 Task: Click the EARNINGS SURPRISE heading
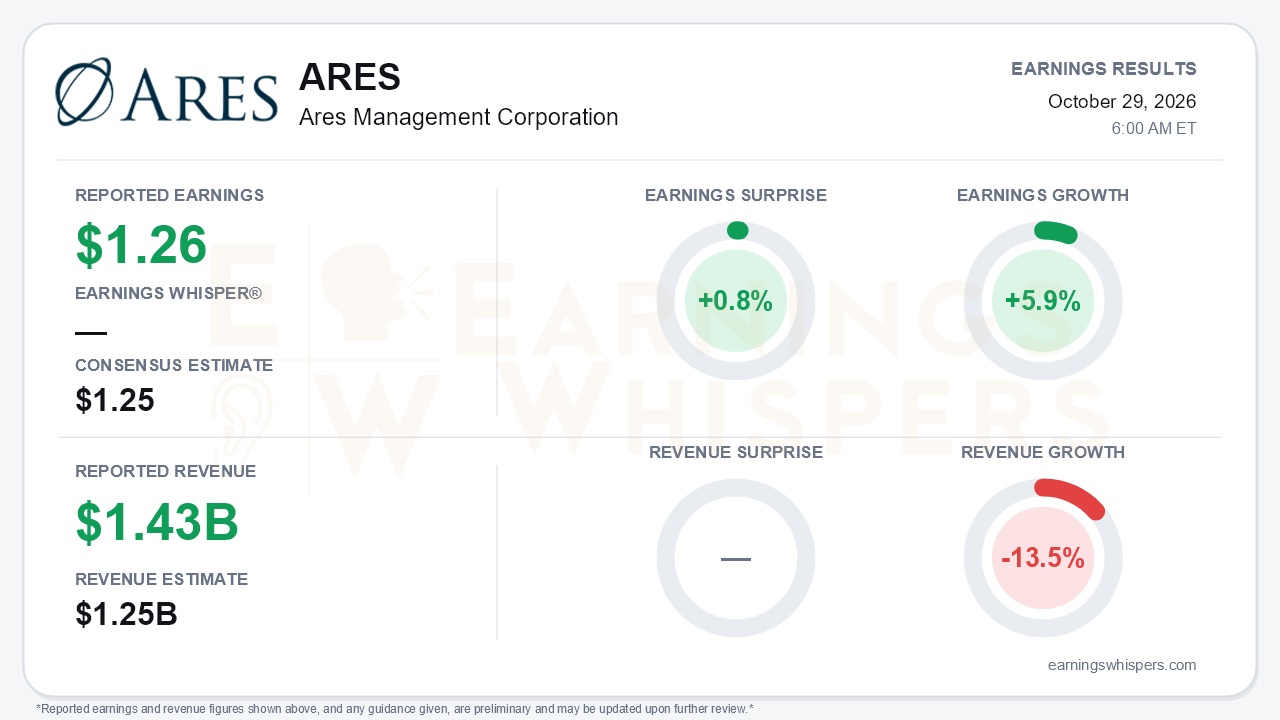736,196
